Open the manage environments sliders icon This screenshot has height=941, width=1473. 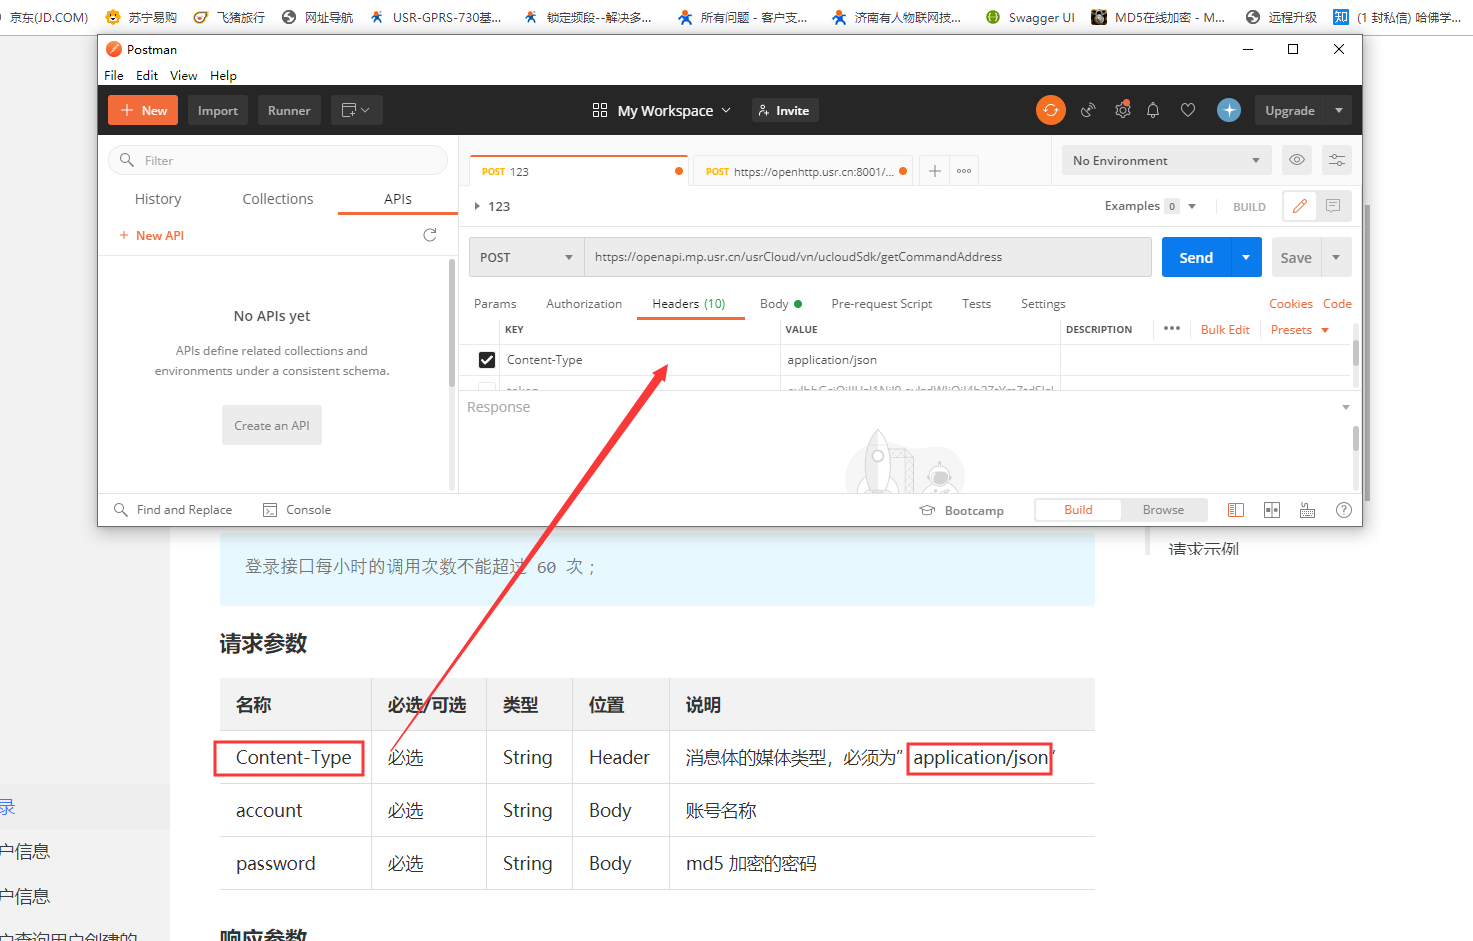[x=1337, y=160]
